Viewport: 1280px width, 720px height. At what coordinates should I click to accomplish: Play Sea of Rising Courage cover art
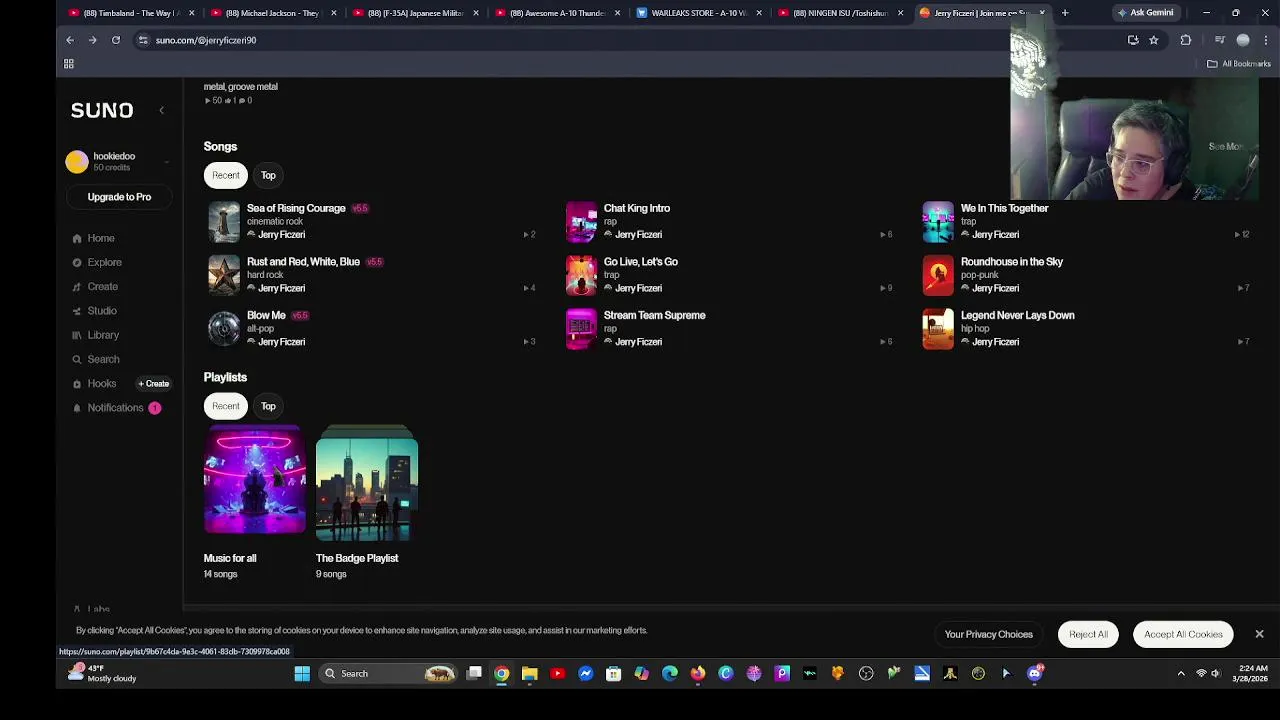224,222
